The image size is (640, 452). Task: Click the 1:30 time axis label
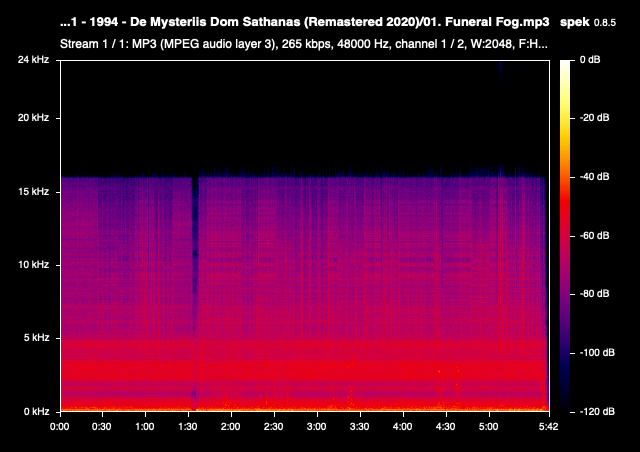point(187,427)
